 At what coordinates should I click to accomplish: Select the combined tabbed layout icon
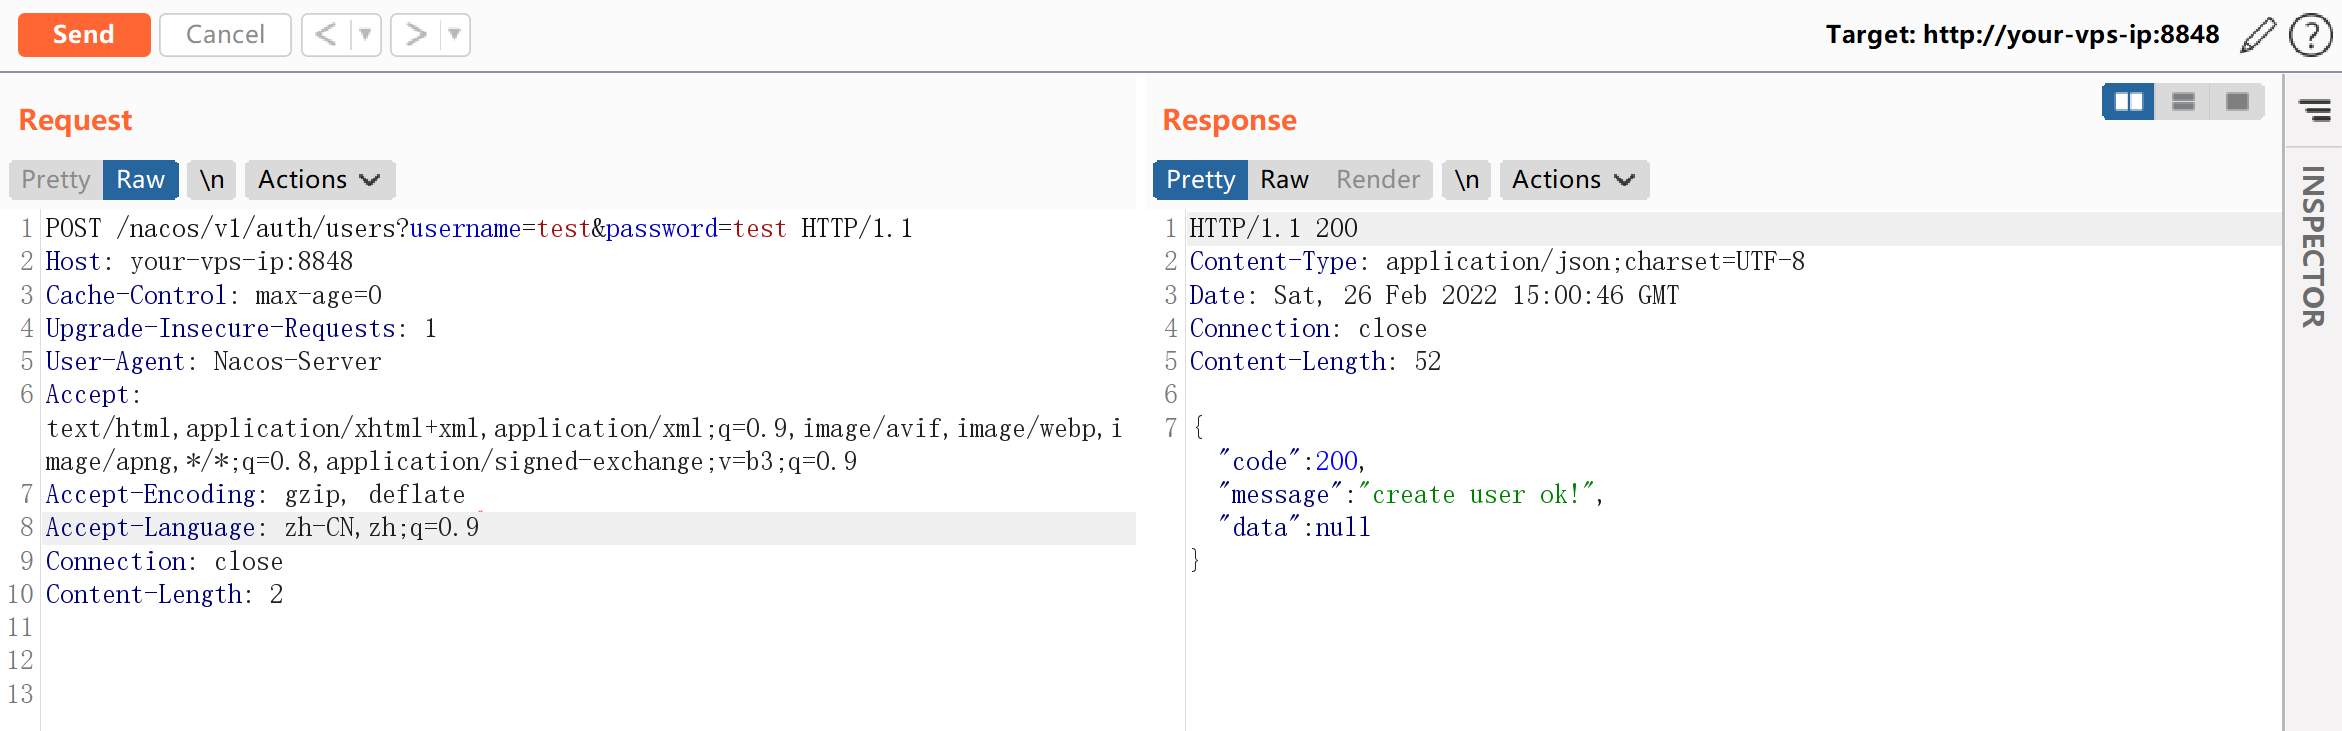click(2237, 102)
